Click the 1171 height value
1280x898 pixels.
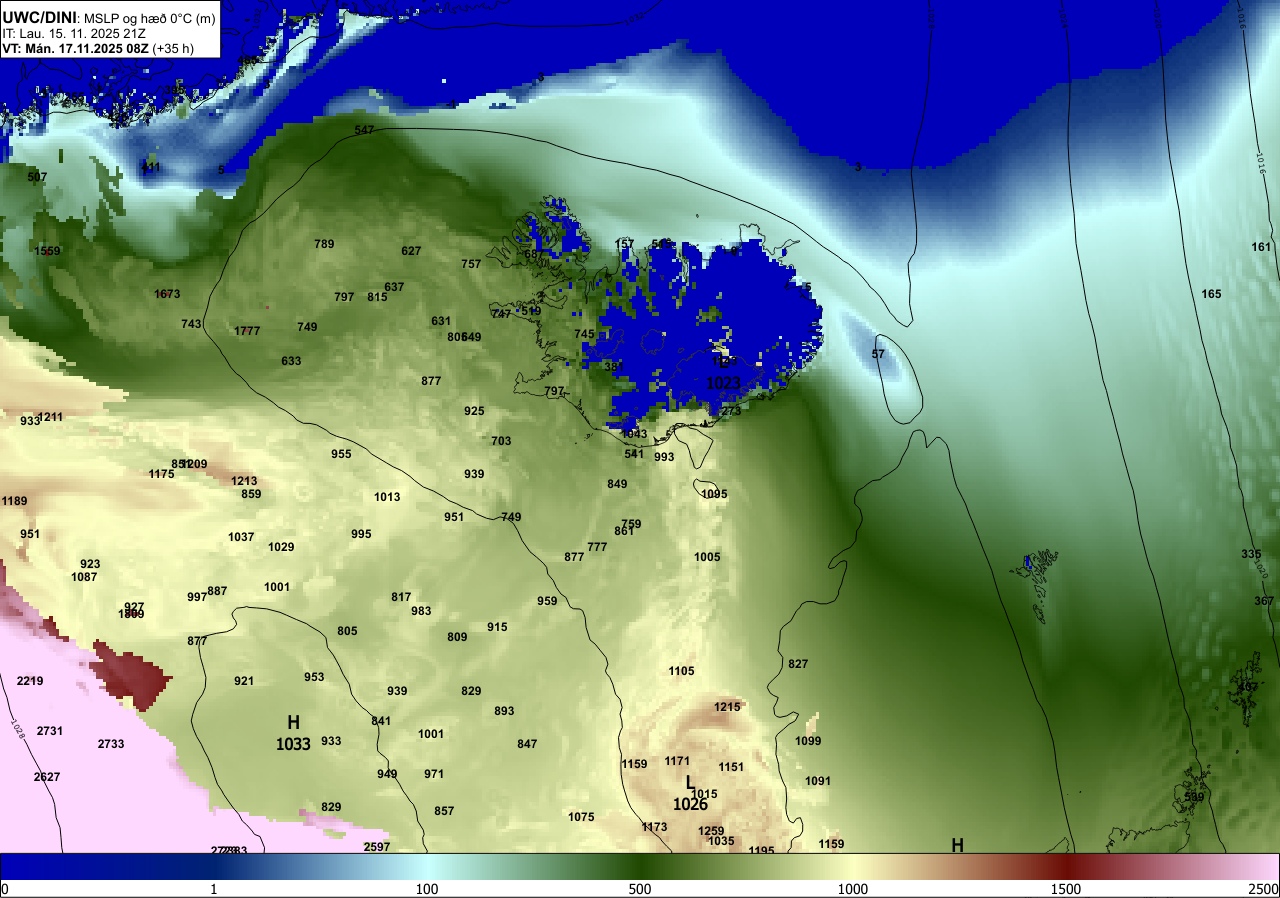(677, 761)
